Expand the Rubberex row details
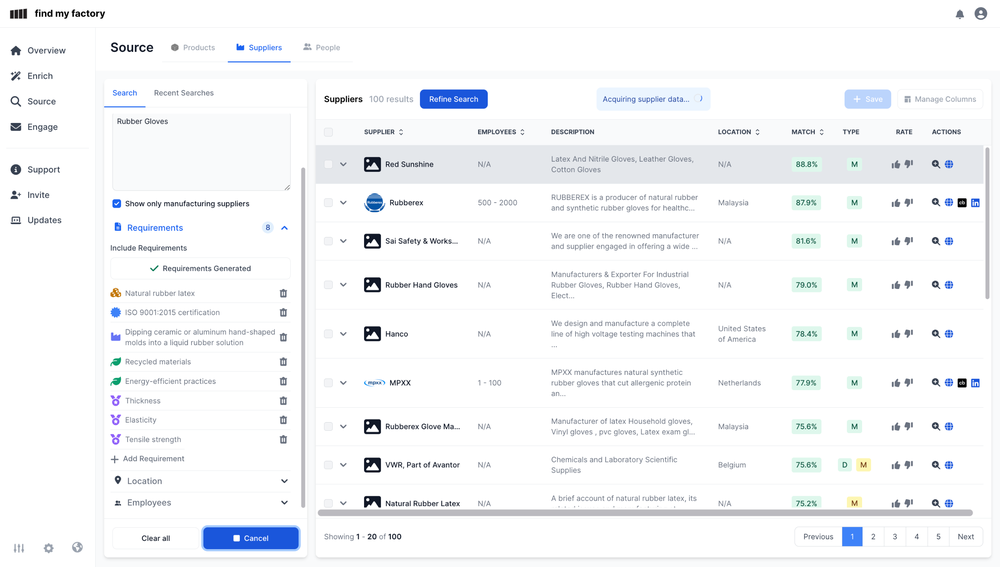 point(343,203)
